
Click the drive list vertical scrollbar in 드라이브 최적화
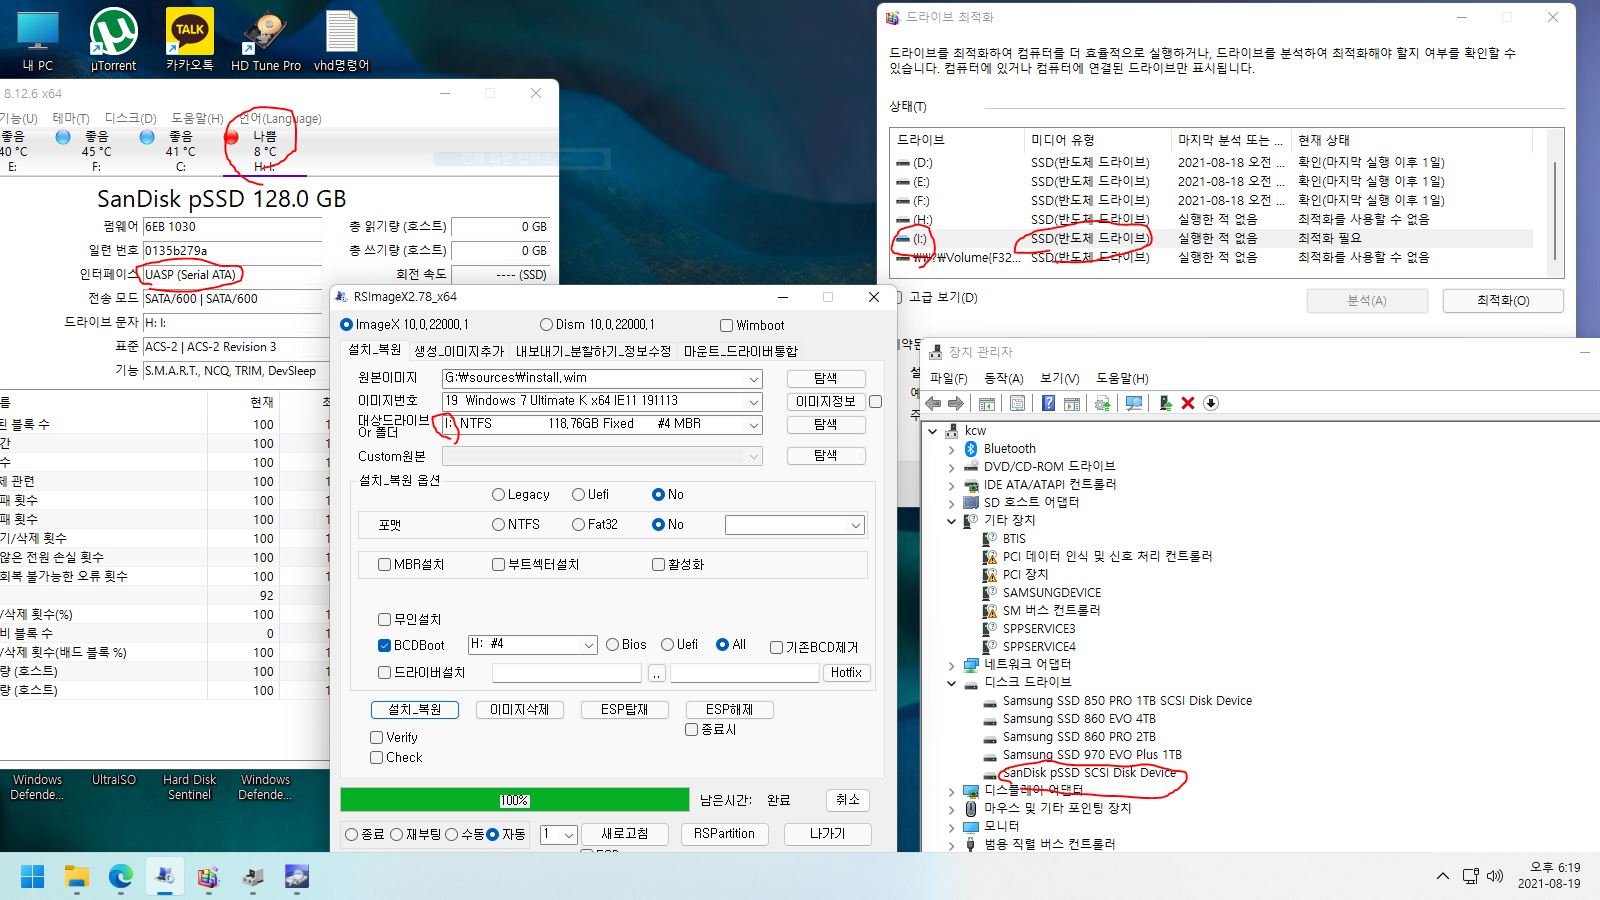(1554, 208)
